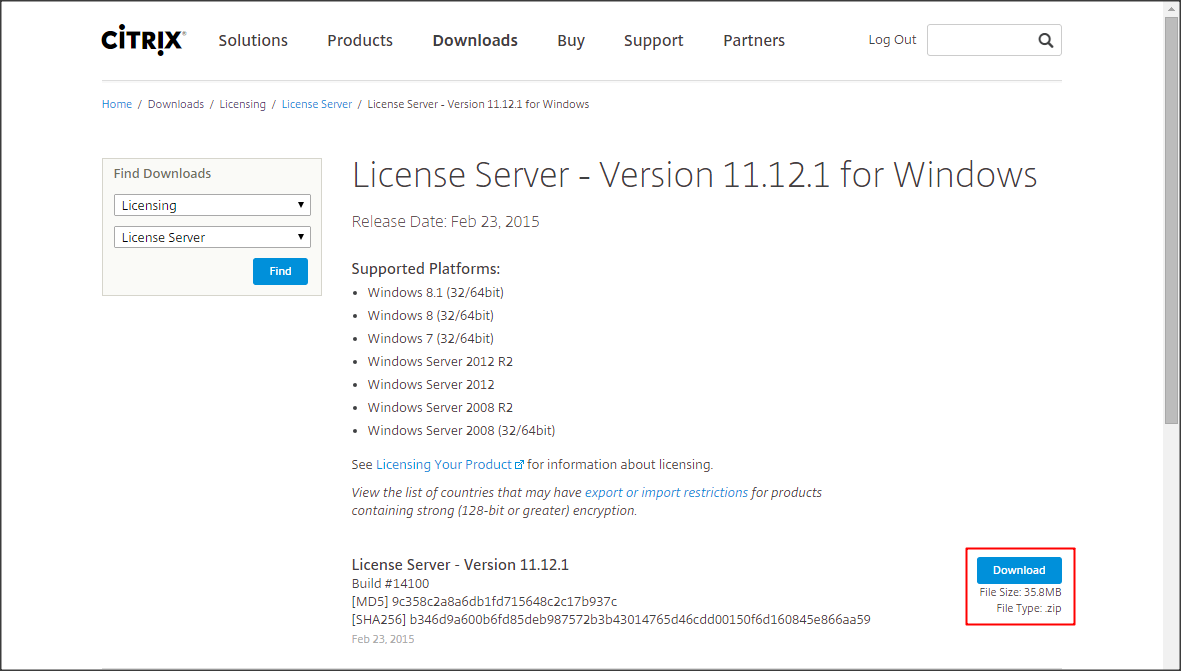Go to Home breadcrumb link

pyautogui.click(x=117, y=104)
